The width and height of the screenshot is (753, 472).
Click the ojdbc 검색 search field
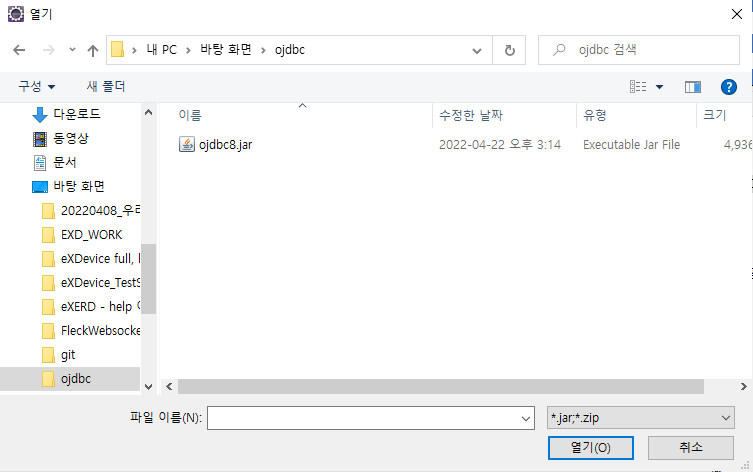(x=639, y=49)
